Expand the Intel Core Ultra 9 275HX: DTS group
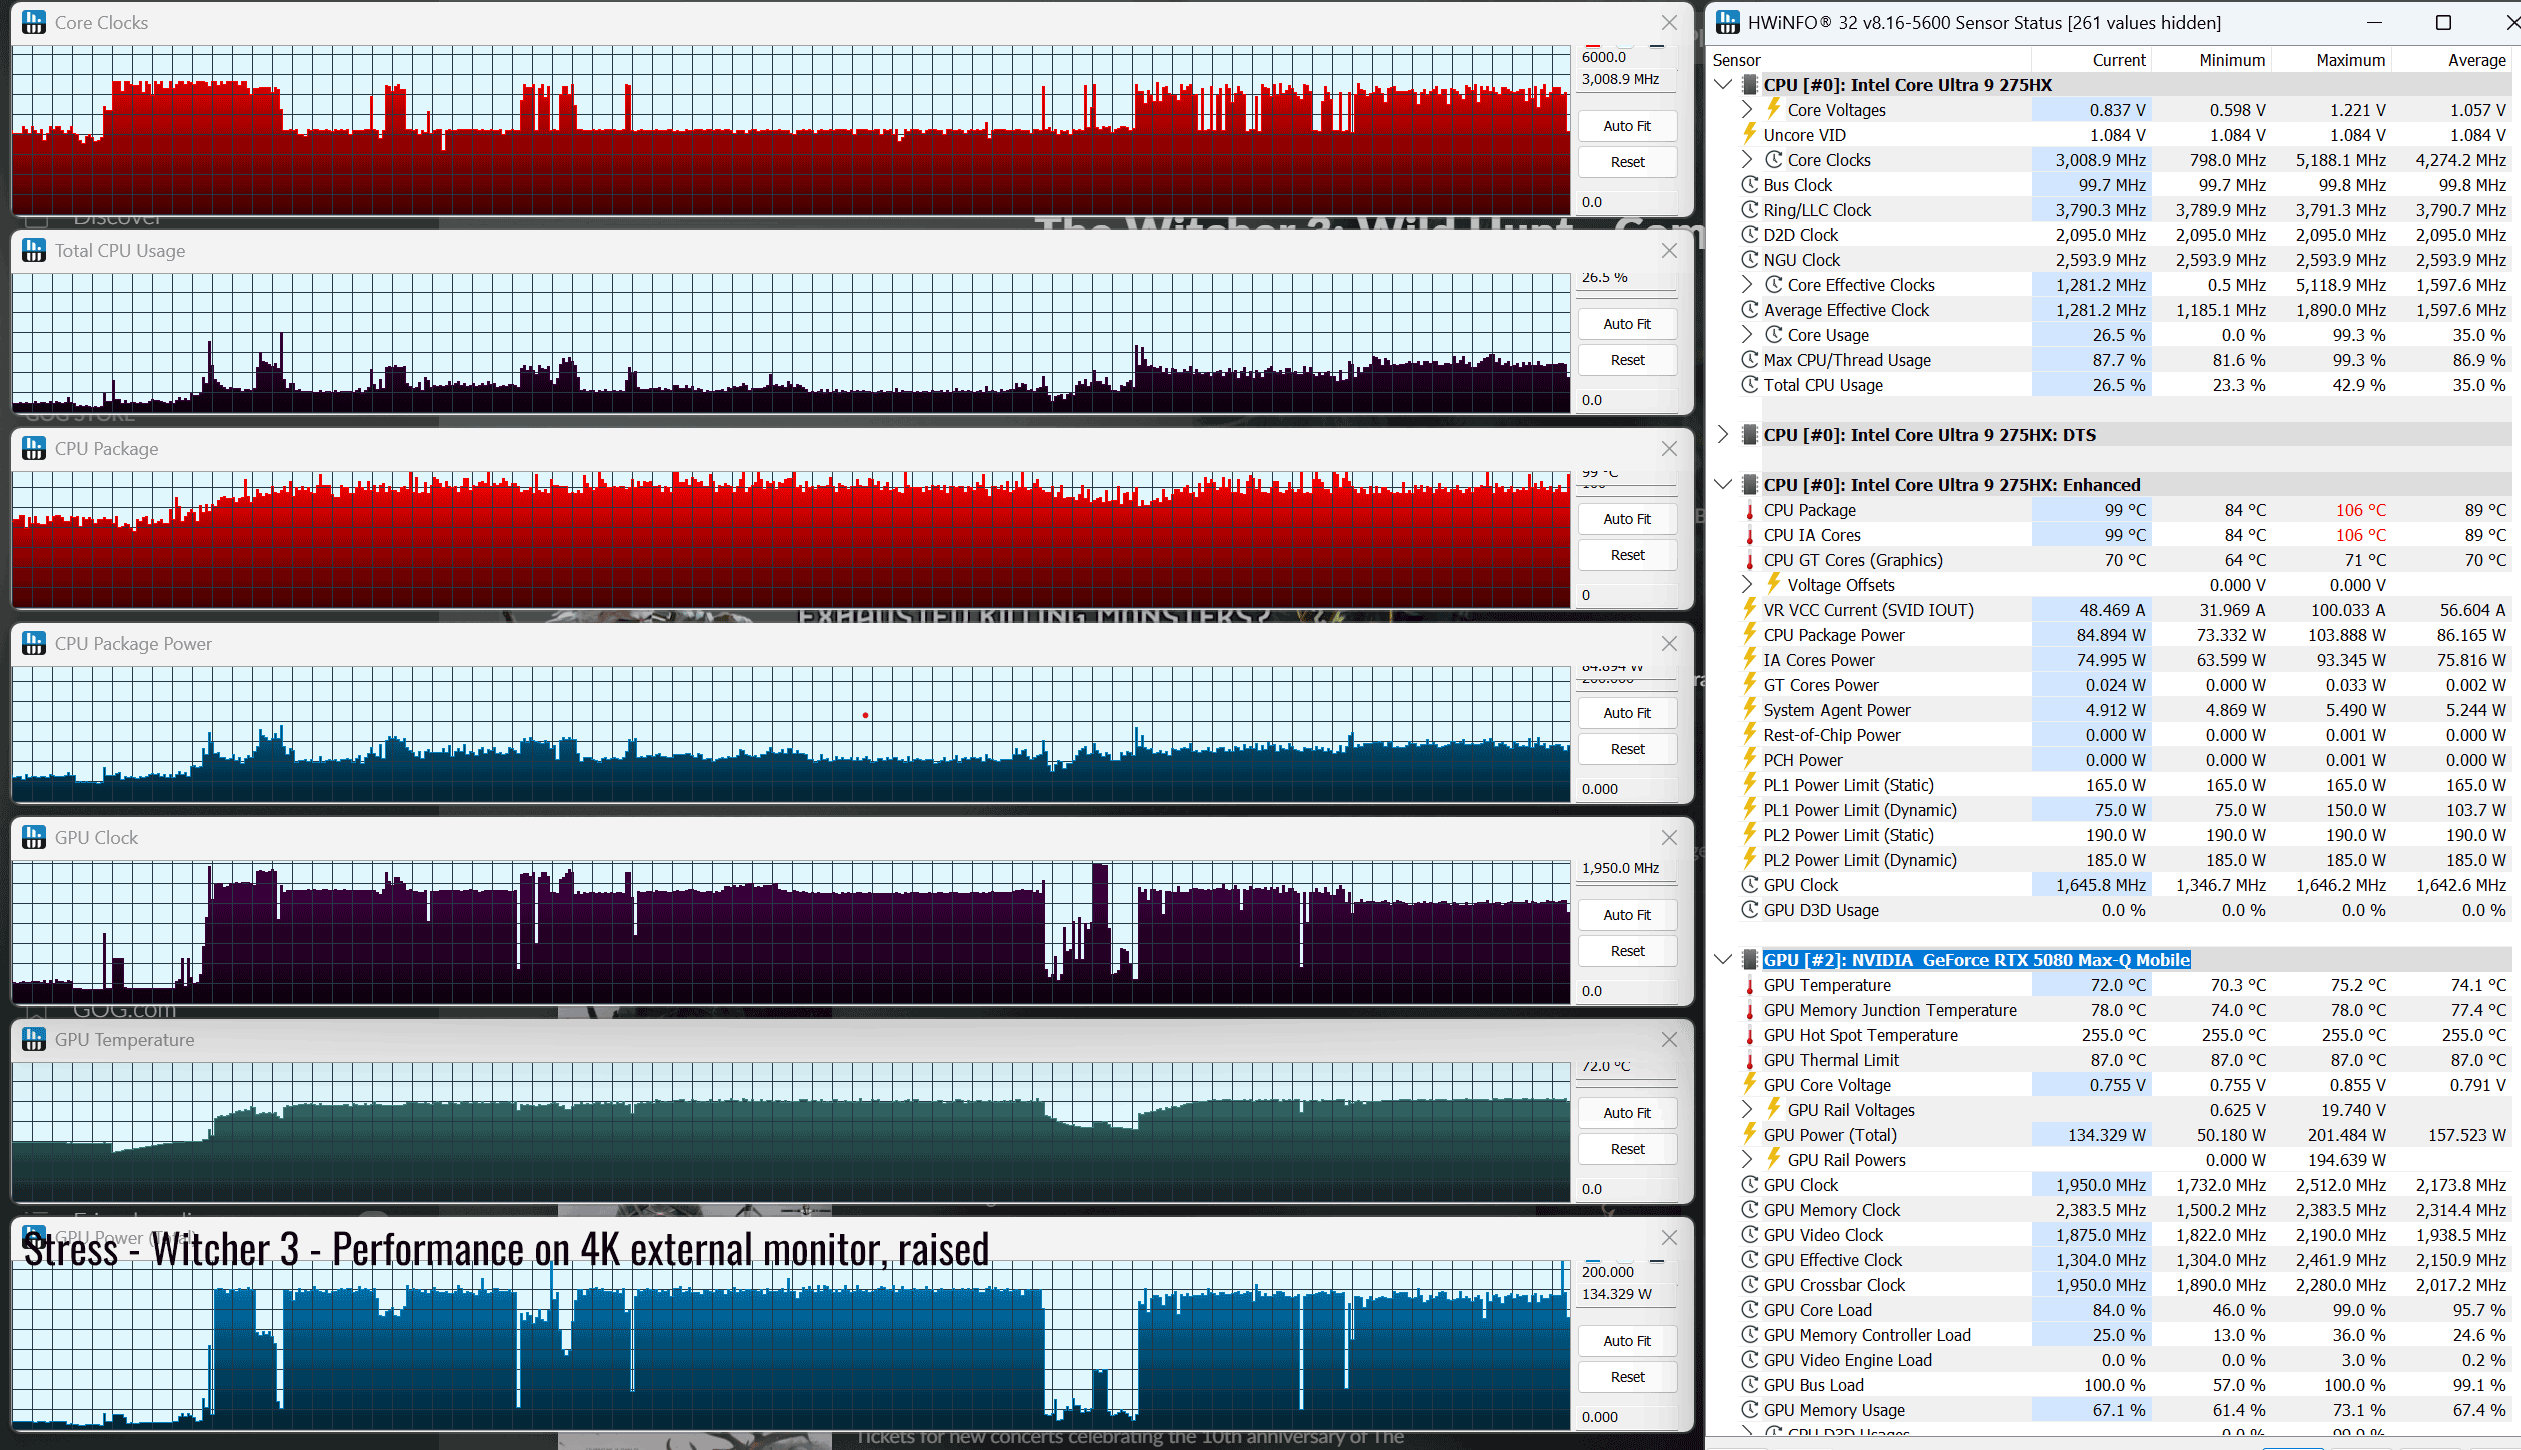 pyautogui.click(x=1723, y=435)
